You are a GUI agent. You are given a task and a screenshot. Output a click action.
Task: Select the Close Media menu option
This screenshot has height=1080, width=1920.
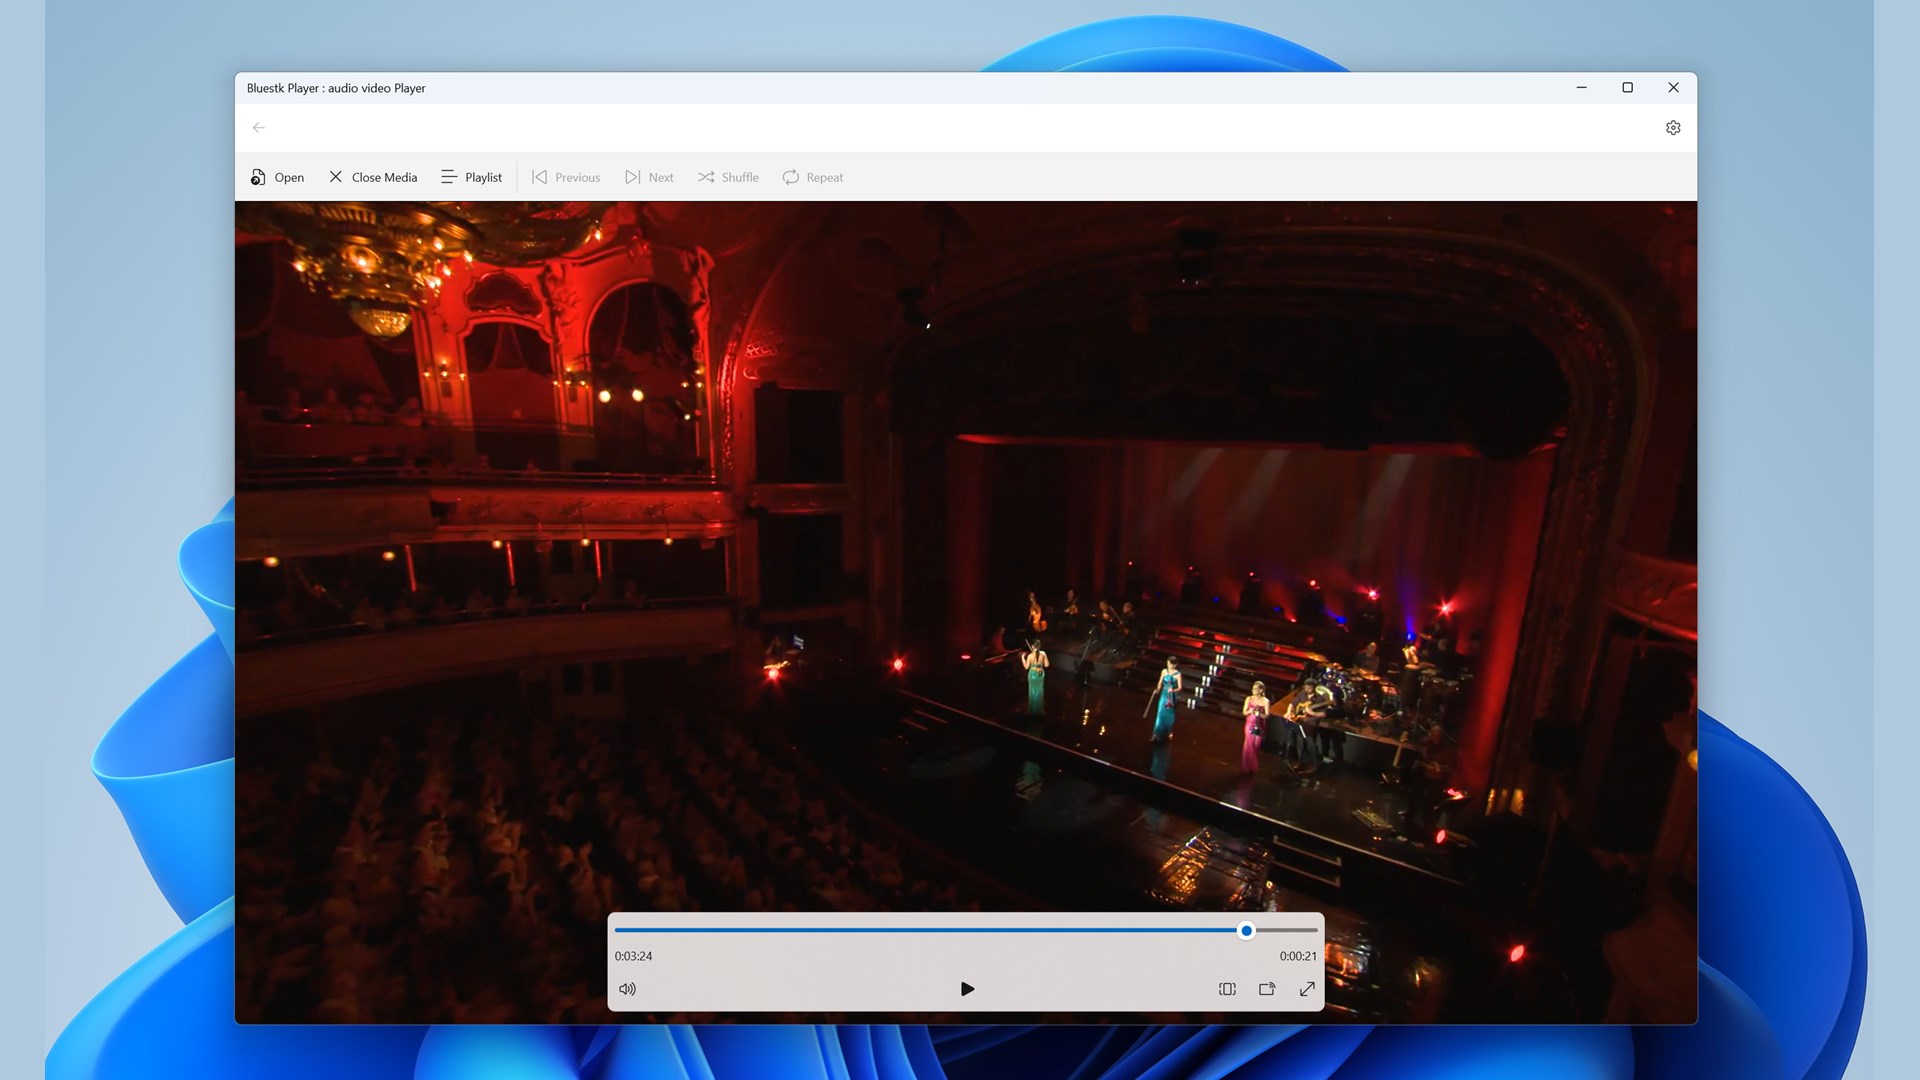371,176
